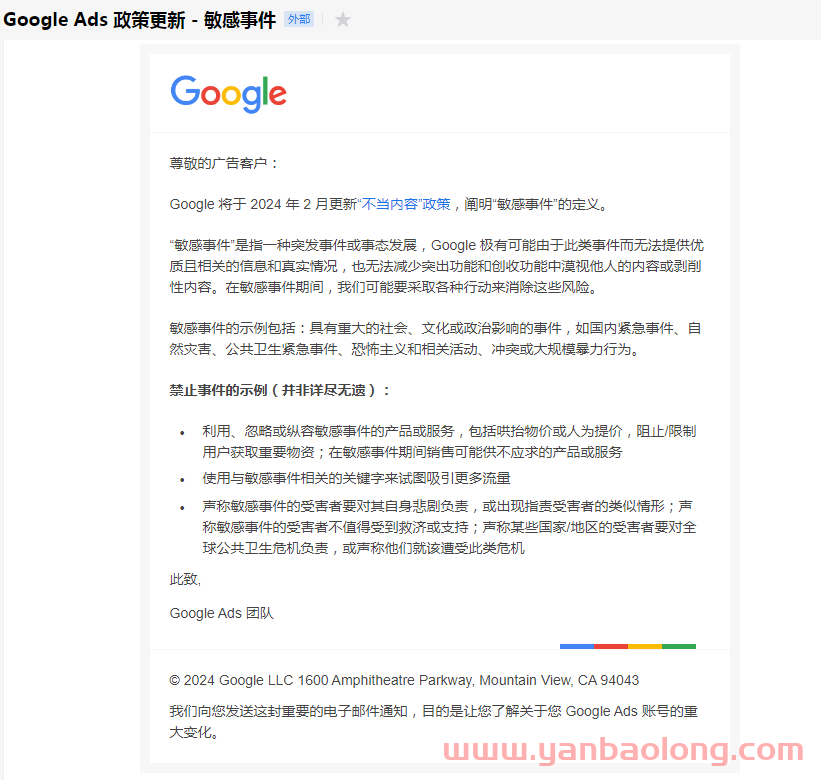Click the red segment of Google's footer bar
The image size is (821, 780).
coord(611,646)
